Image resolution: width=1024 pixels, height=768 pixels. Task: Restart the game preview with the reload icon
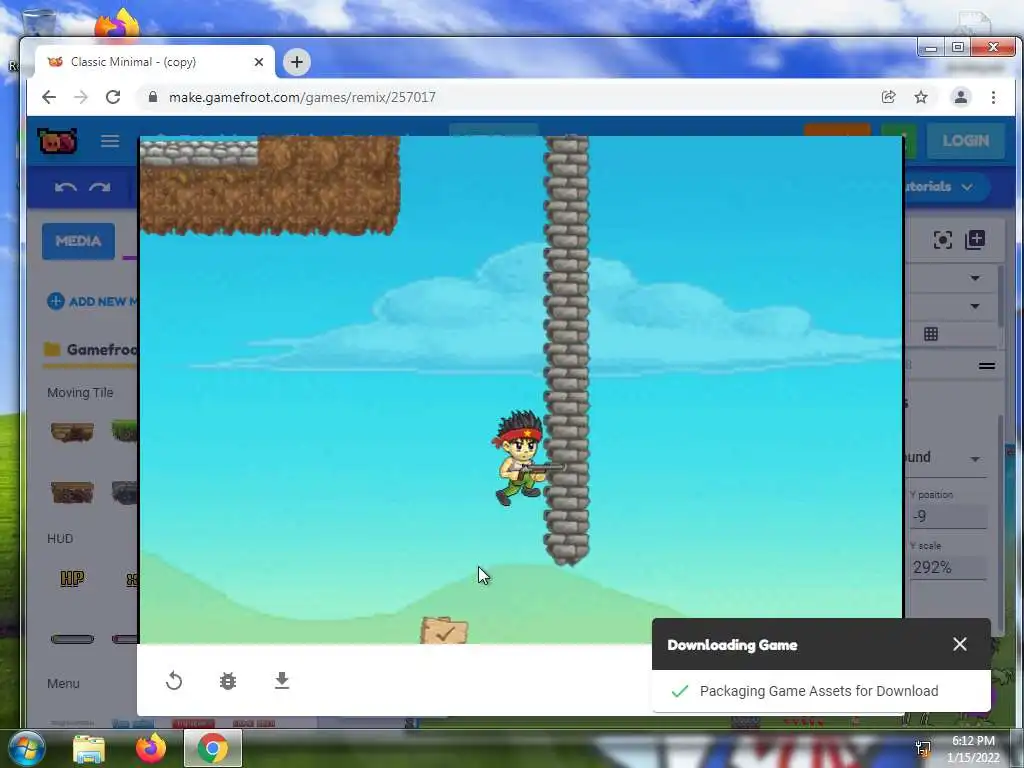(174, 681)
